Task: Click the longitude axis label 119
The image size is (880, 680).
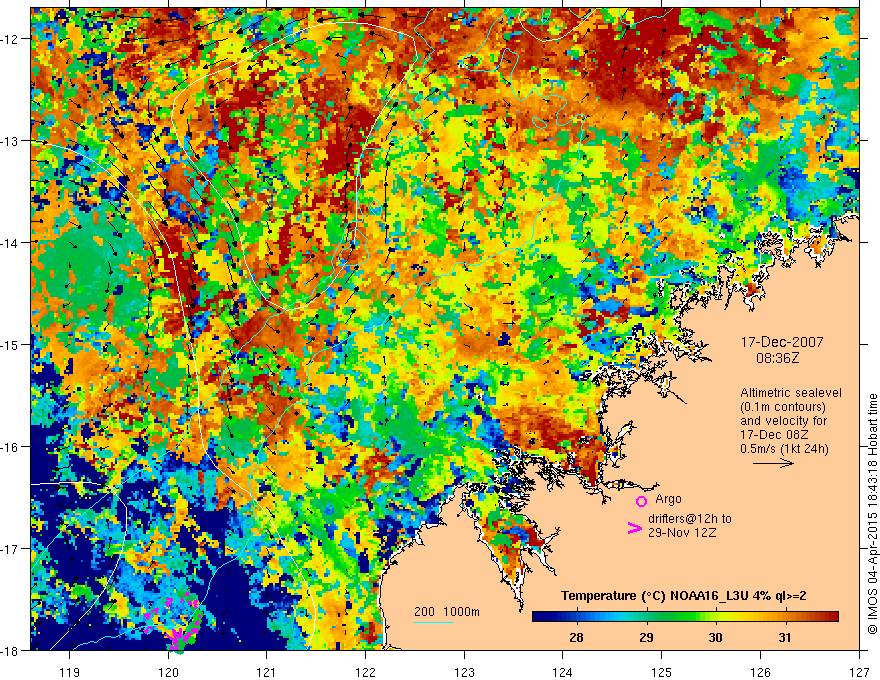Action: [x=70, y=672]
